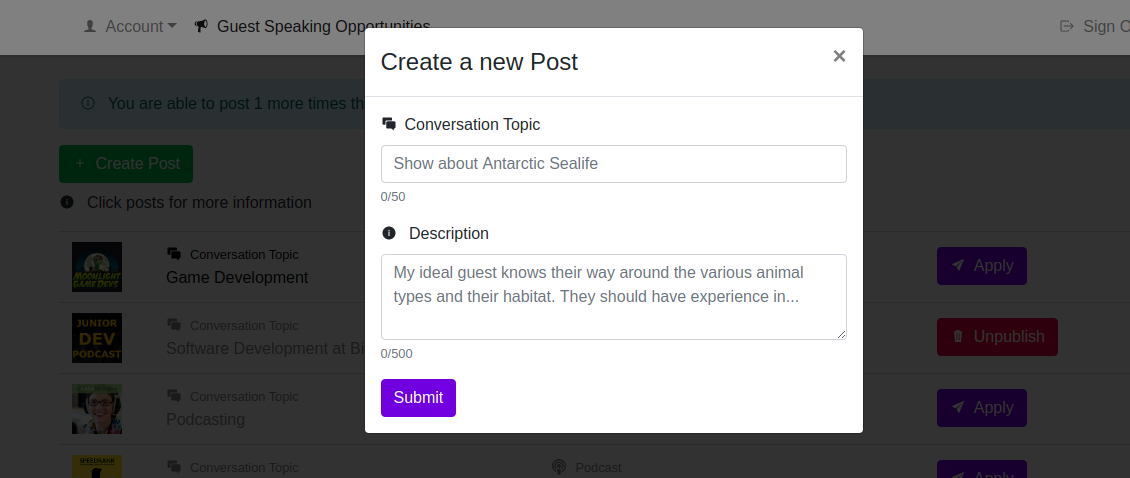
Task: Submit the new post
Action: [x=418, y=397]
